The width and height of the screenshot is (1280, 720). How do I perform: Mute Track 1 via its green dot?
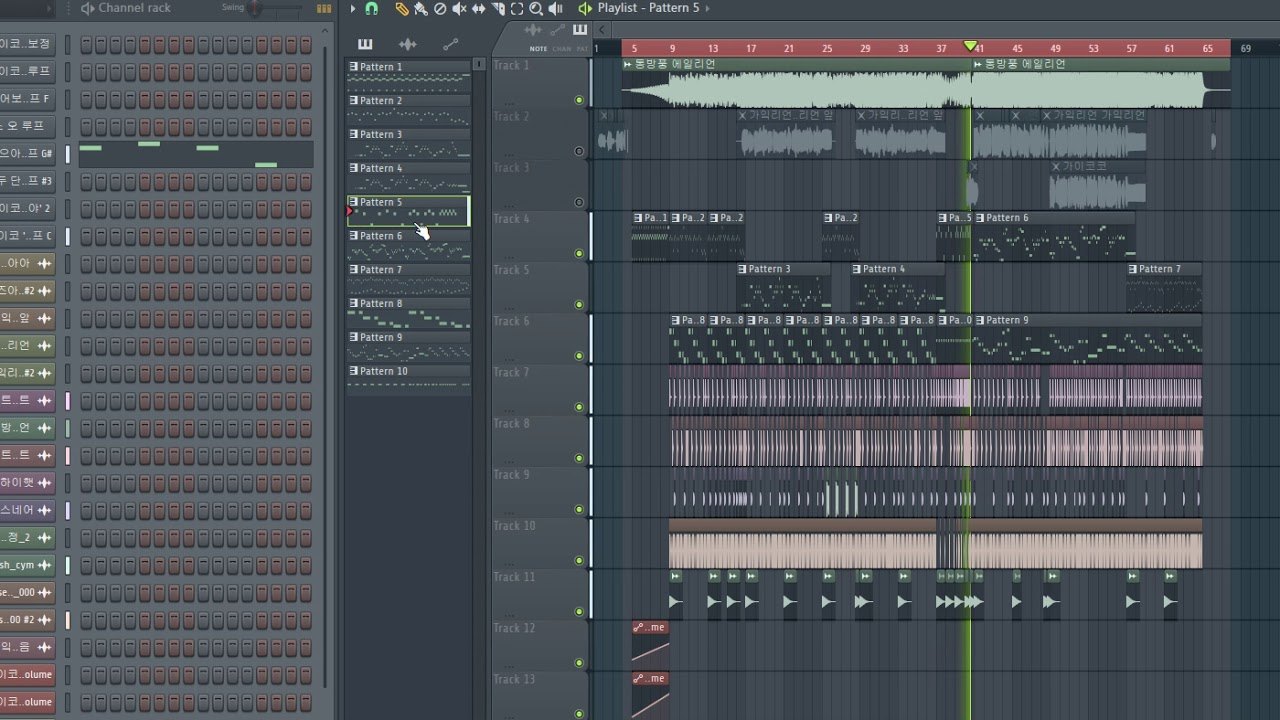click(x=579, y=100)
